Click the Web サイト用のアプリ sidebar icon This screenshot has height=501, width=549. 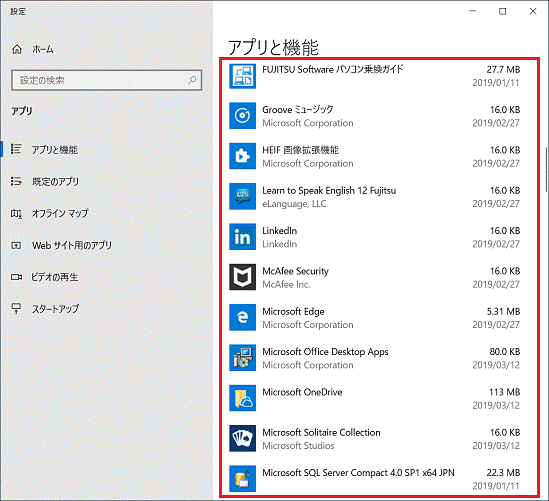coord(16,245)
